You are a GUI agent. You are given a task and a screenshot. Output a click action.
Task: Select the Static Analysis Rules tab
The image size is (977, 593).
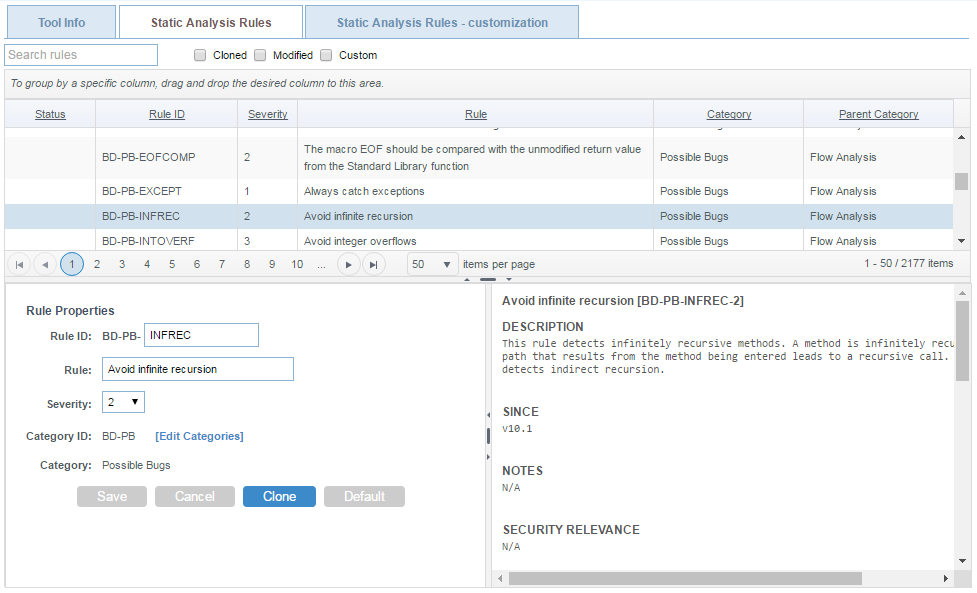tap(211, 22)
